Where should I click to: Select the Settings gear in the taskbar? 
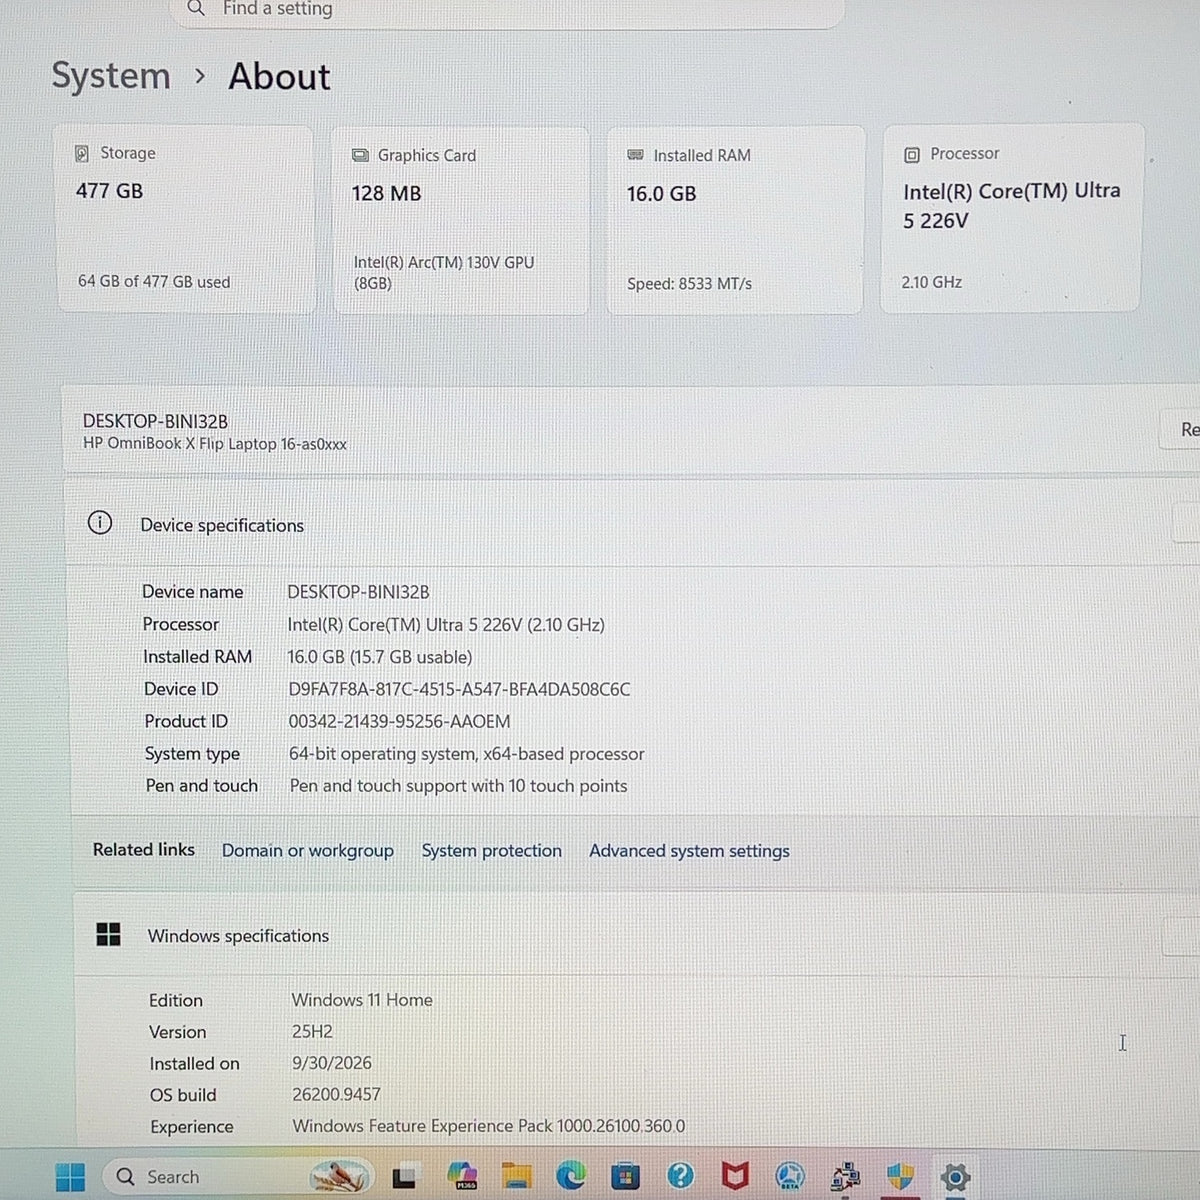coord(955,1177)
